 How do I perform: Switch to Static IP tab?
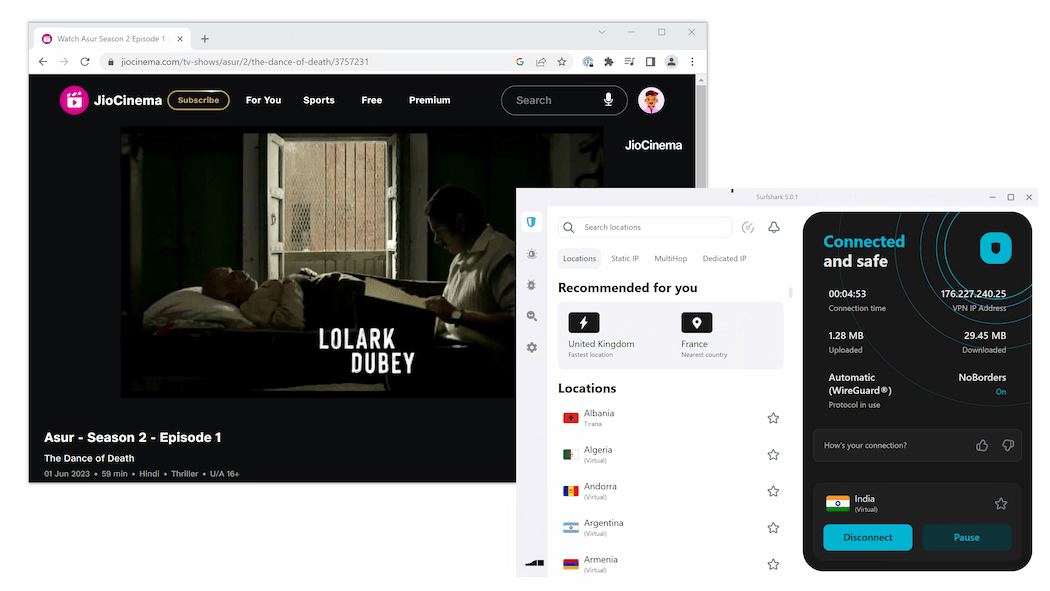(x=625, y=258)
